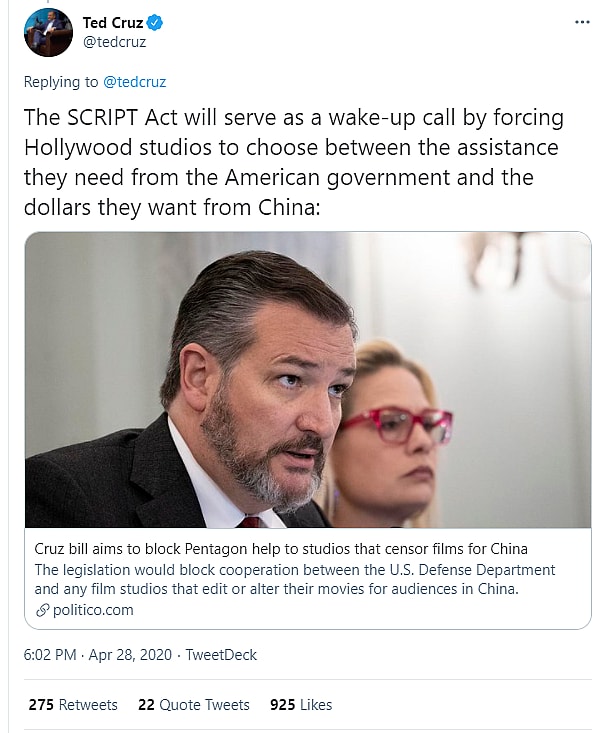603x733 pixels.
Task: Open the TweetDeck source label
Action: [x=224, y=655]
